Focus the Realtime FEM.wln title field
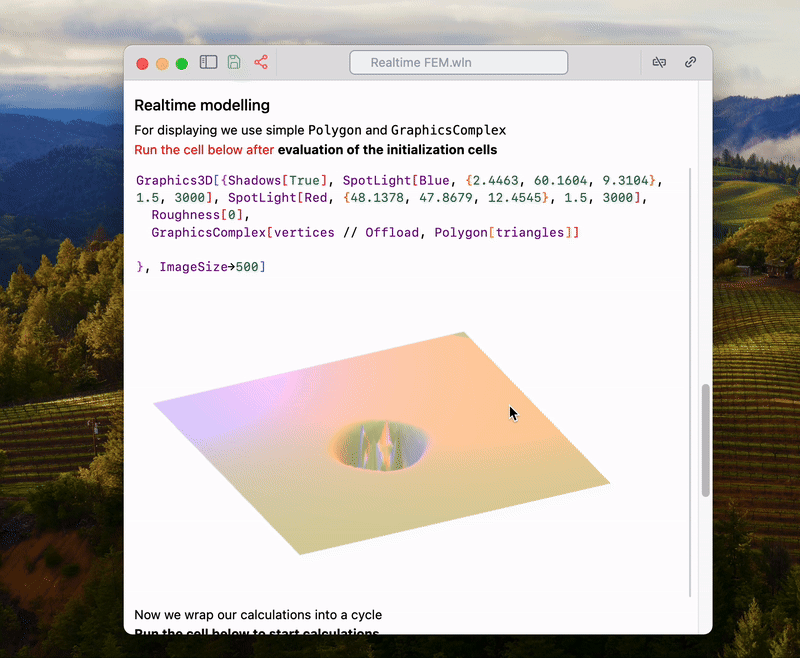 click(458, 62)
